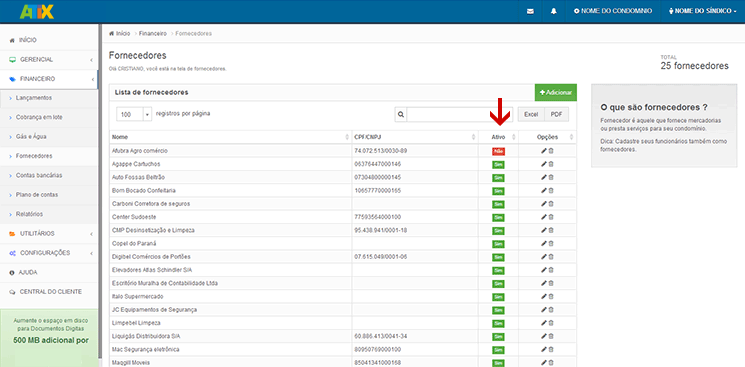Delete Afubra Agro comércio with trash icon

tap(551, 151)
